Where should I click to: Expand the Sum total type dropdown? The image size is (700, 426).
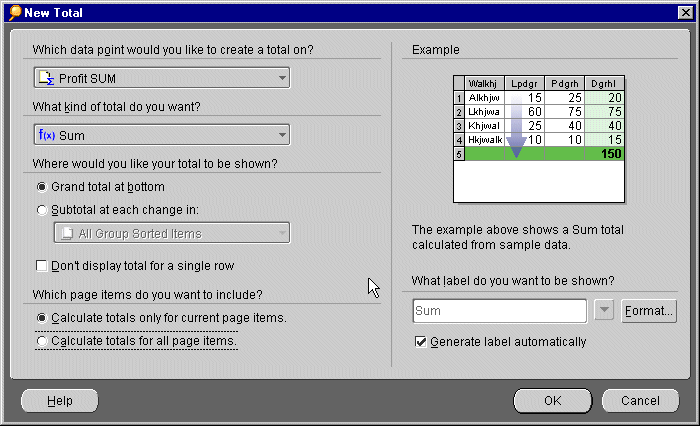(x=282, y=135)
